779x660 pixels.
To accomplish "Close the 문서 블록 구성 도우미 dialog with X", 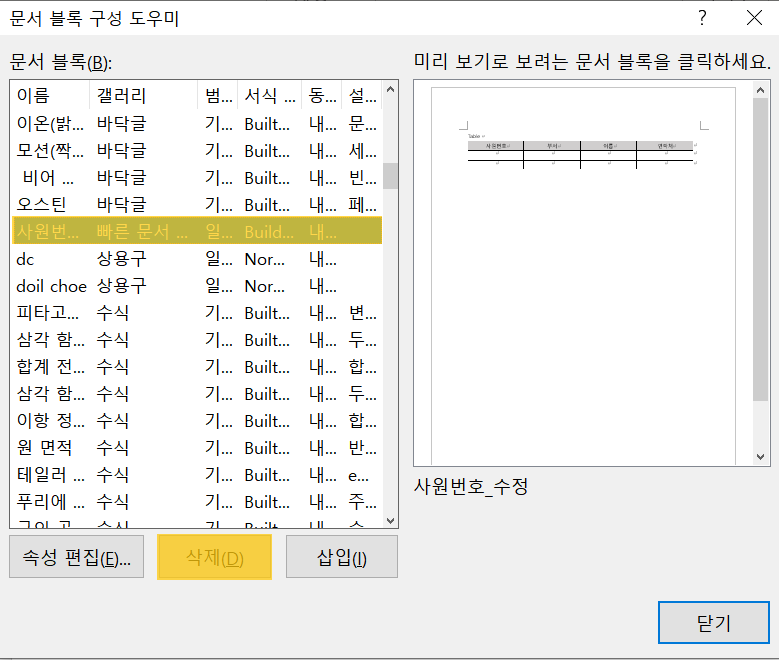I will click(x=754, y=18).
